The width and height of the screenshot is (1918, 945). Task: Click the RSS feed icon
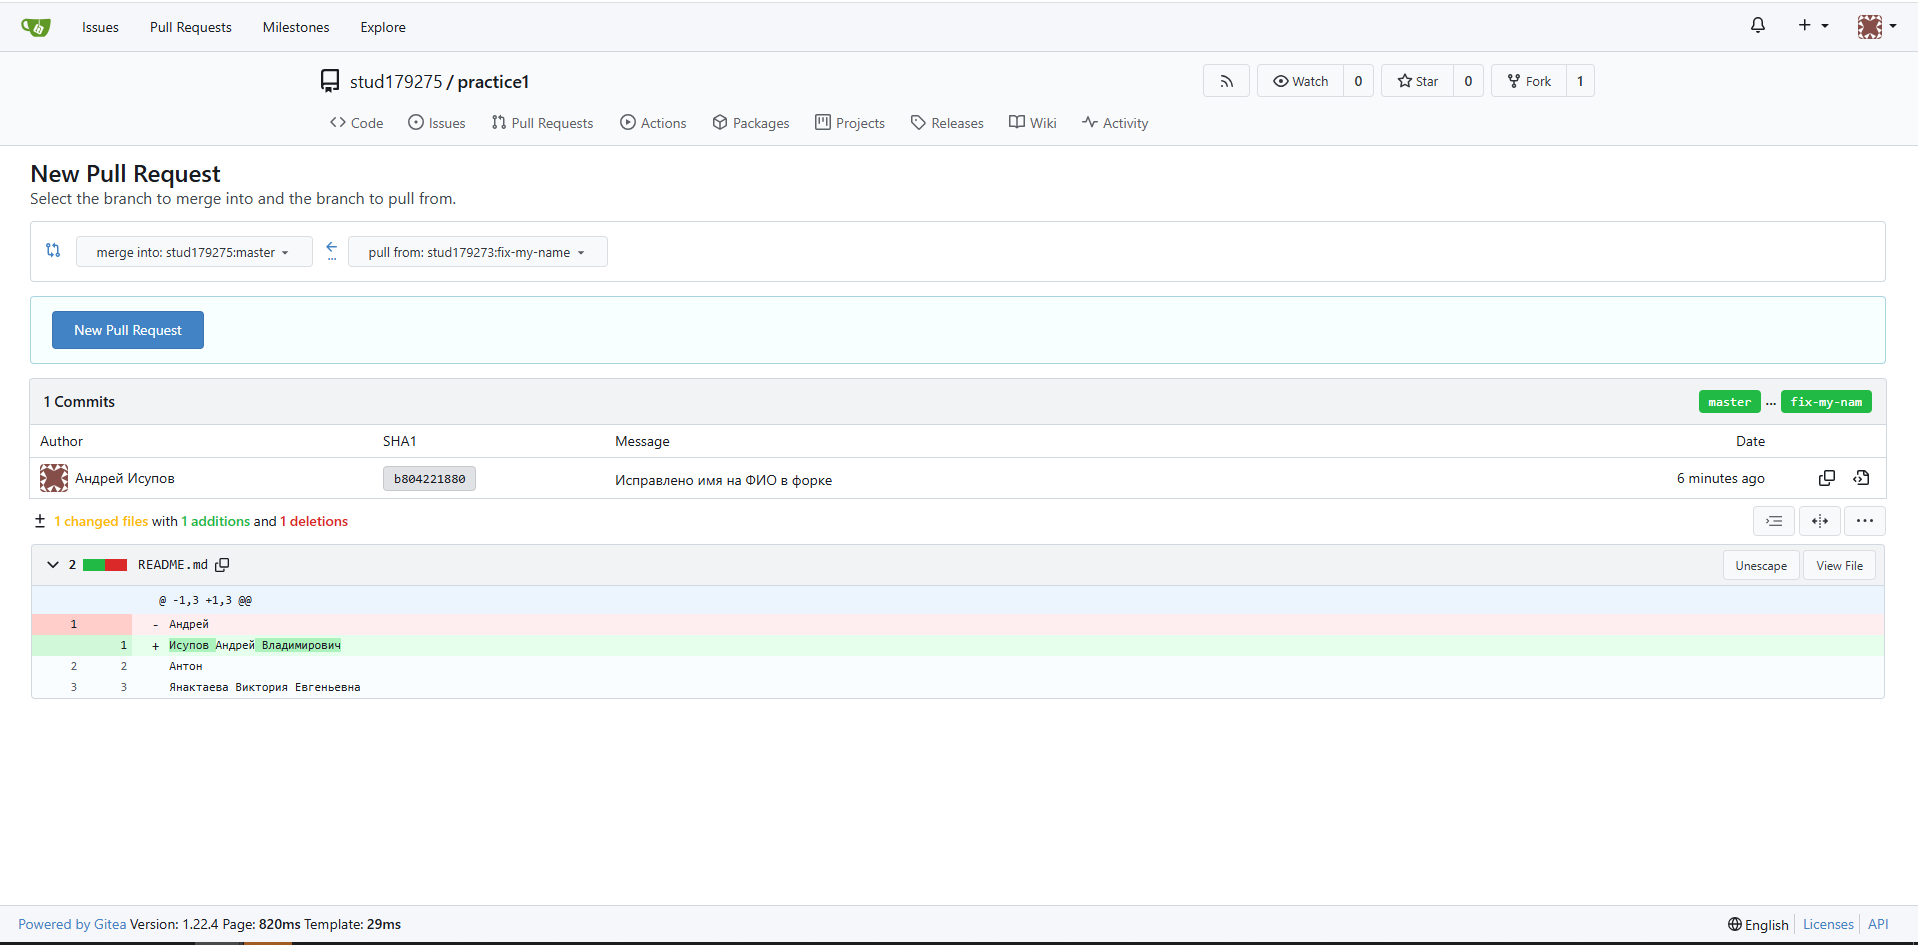(1226, 81)
